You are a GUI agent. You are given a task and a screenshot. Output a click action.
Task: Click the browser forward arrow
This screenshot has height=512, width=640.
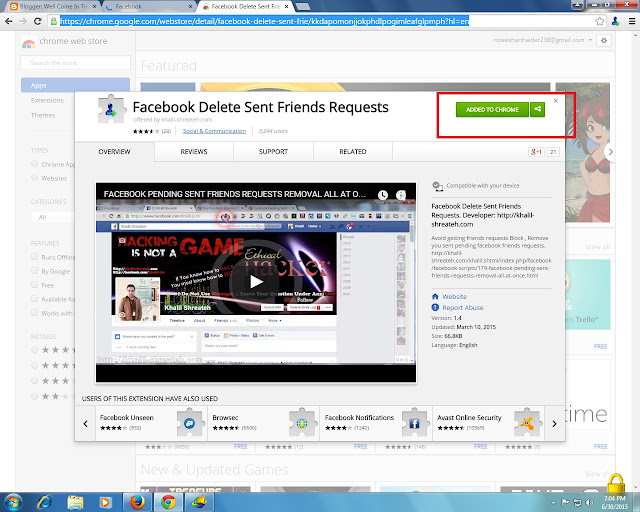coord(23,21)
